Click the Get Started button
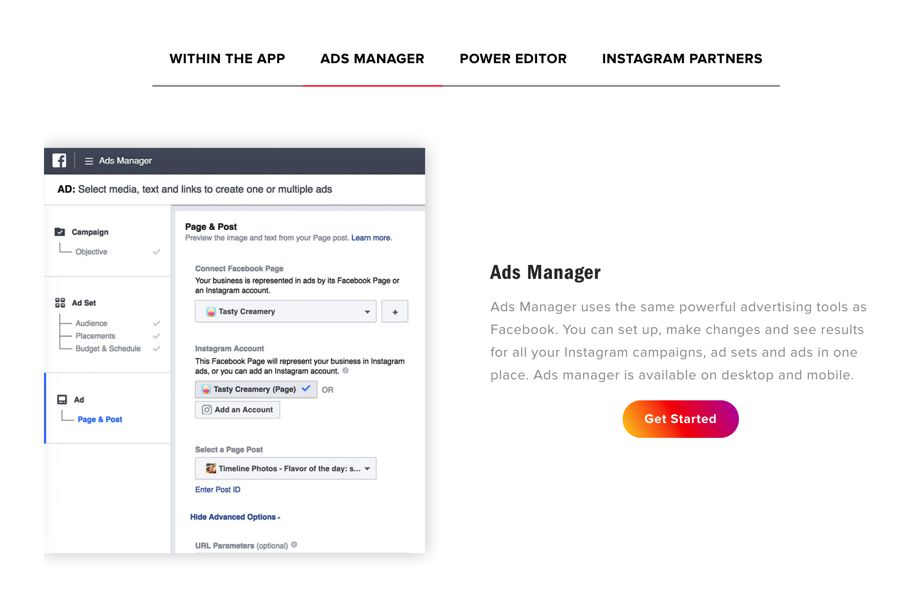This screenshot has width=900, height=598. [x=680, y=419]
